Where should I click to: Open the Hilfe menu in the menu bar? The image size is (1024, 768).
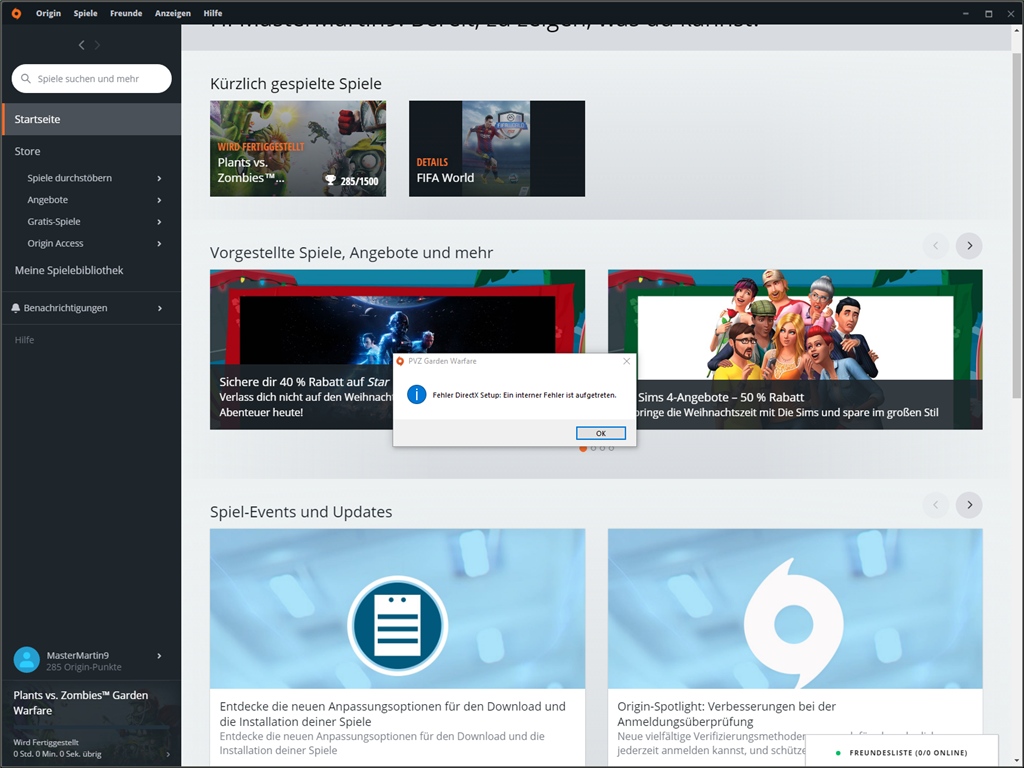point(213,13)
